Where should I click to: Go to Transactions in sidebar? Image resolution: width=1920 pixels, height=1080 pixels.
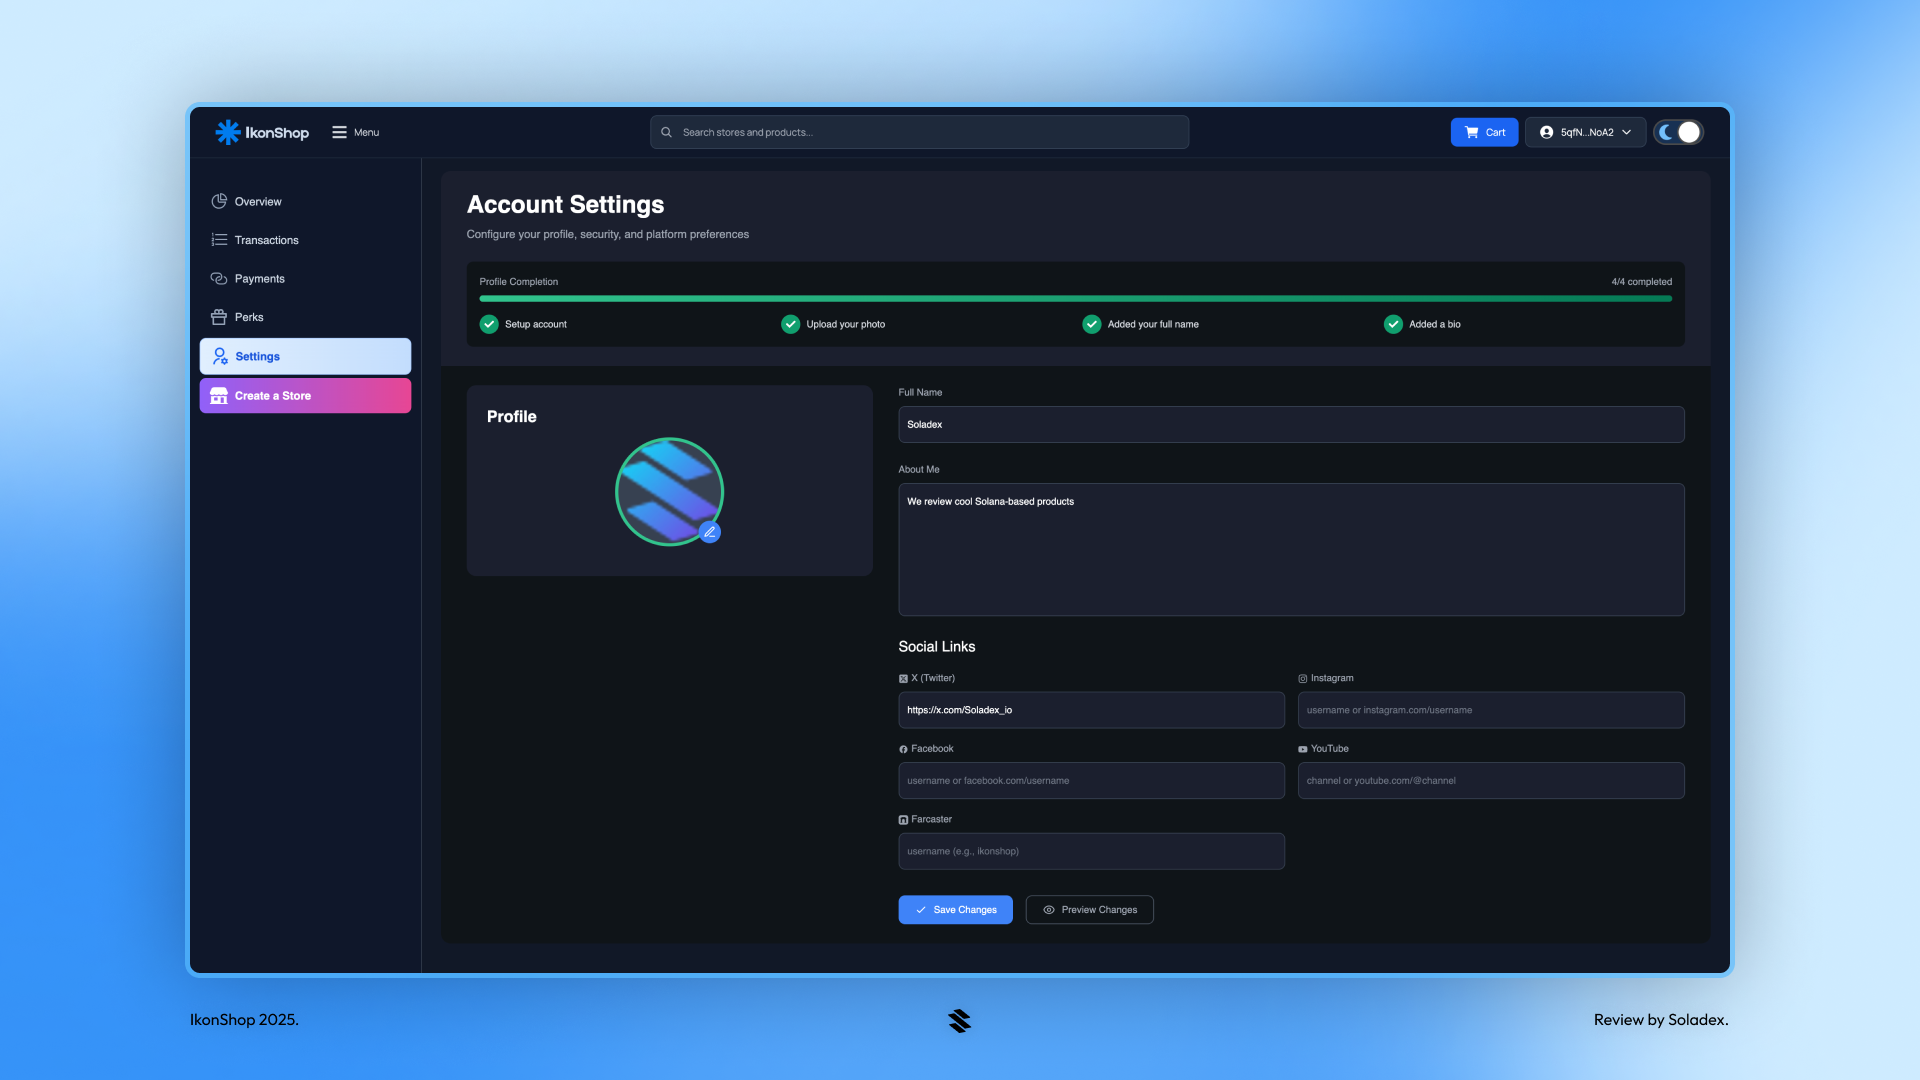pos(305,240)
